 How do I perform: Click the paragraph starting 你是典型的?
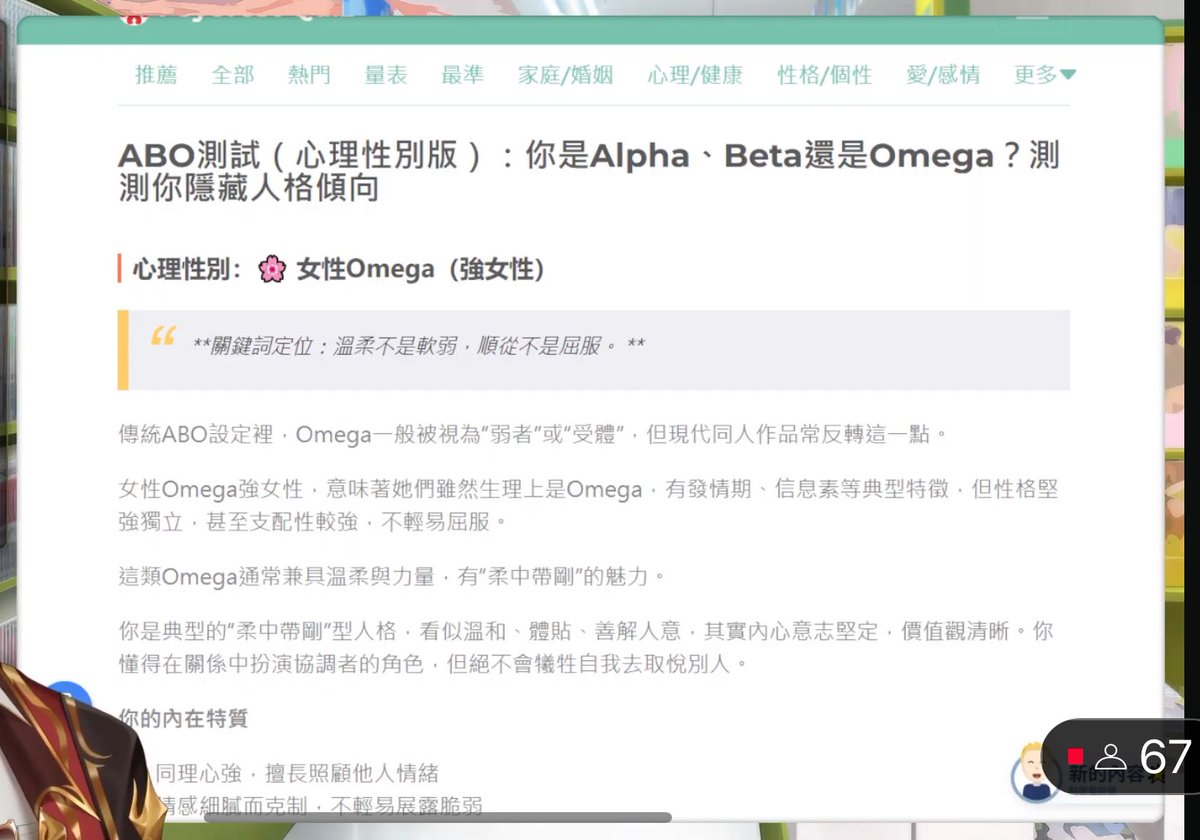(585, 647)
